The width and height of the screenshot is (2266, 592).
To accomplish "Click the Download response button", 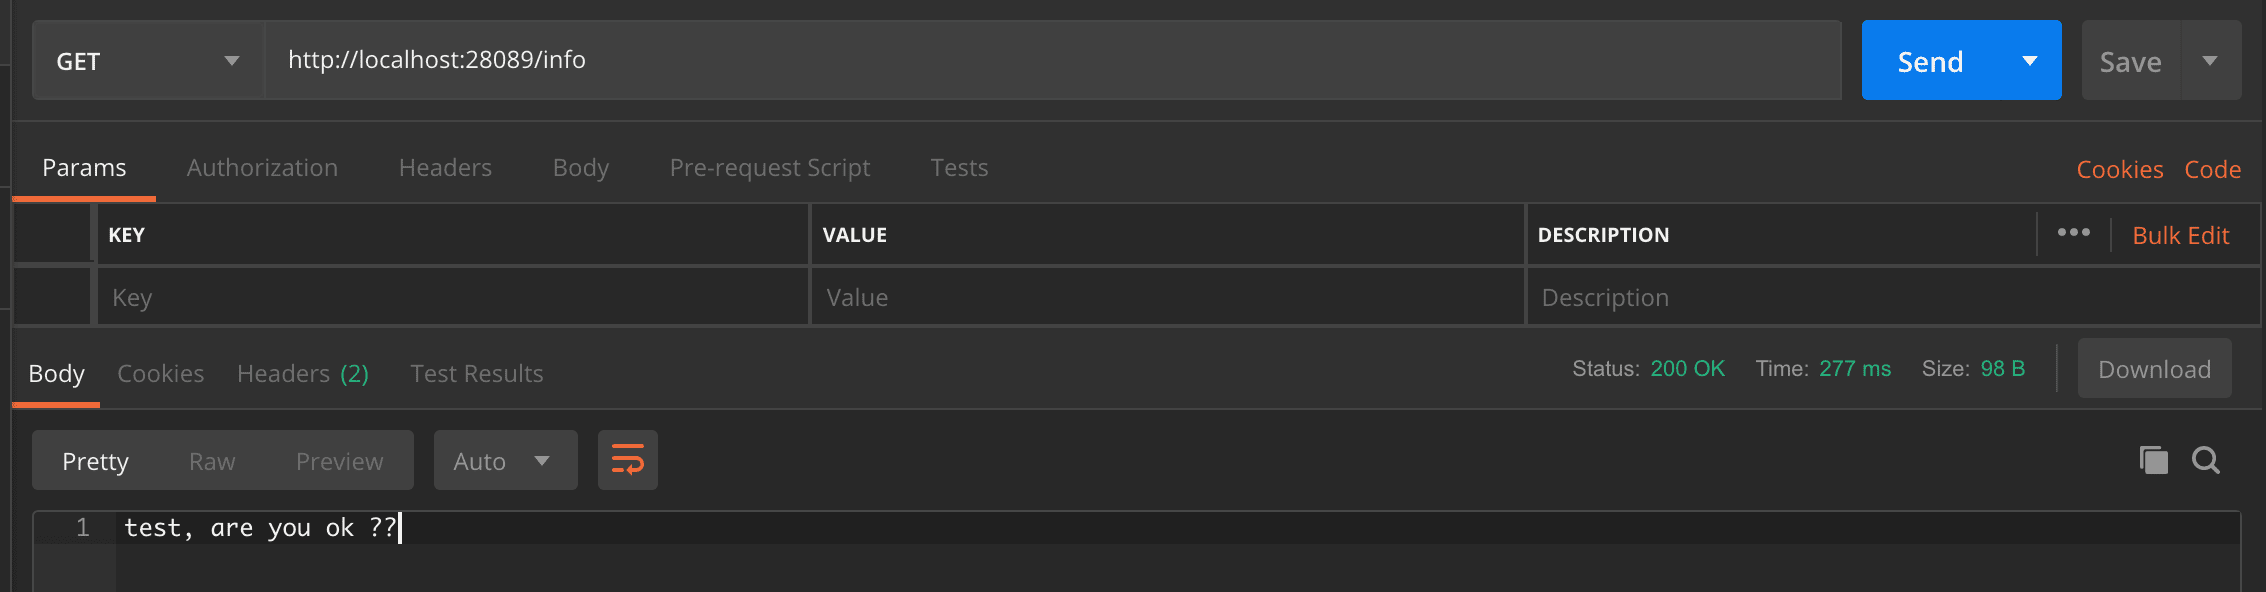I will pos(2154,369).
